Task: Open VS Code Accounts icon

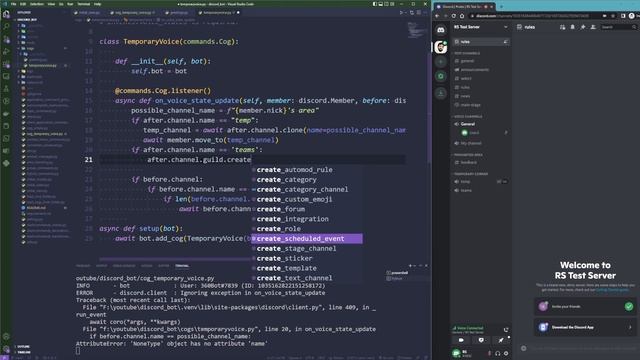Action: click(x=6, y=337)
